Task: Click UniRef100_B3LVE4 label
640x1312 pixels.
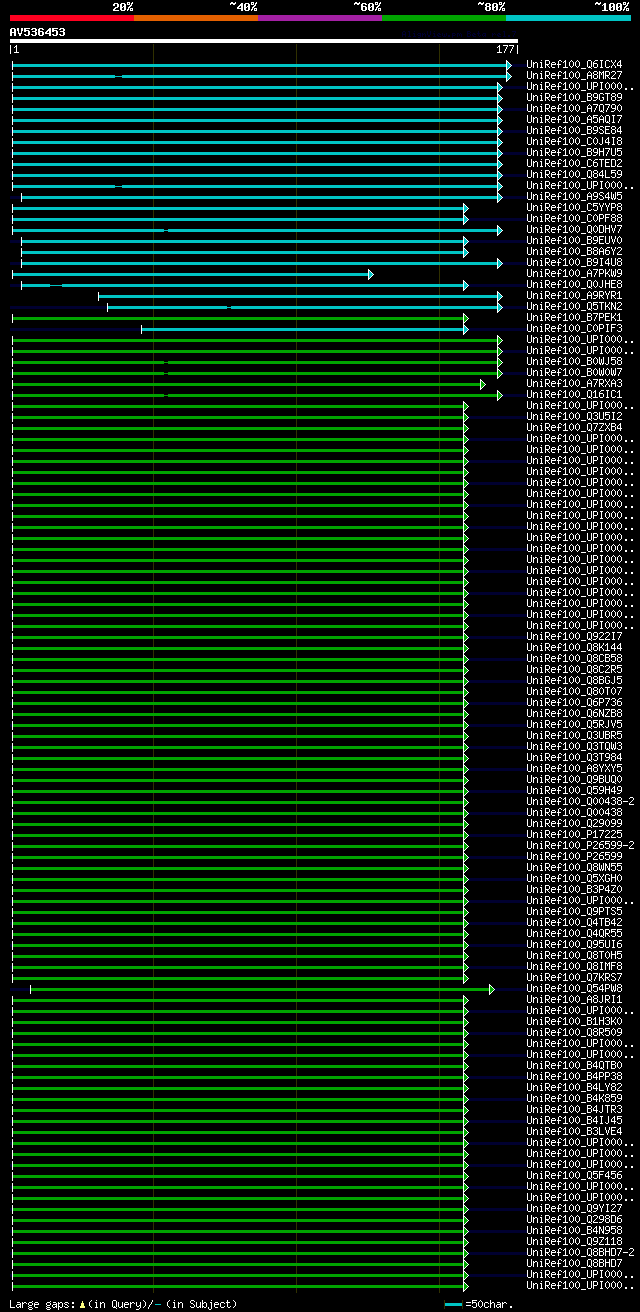Action: tap(574, 1131)
